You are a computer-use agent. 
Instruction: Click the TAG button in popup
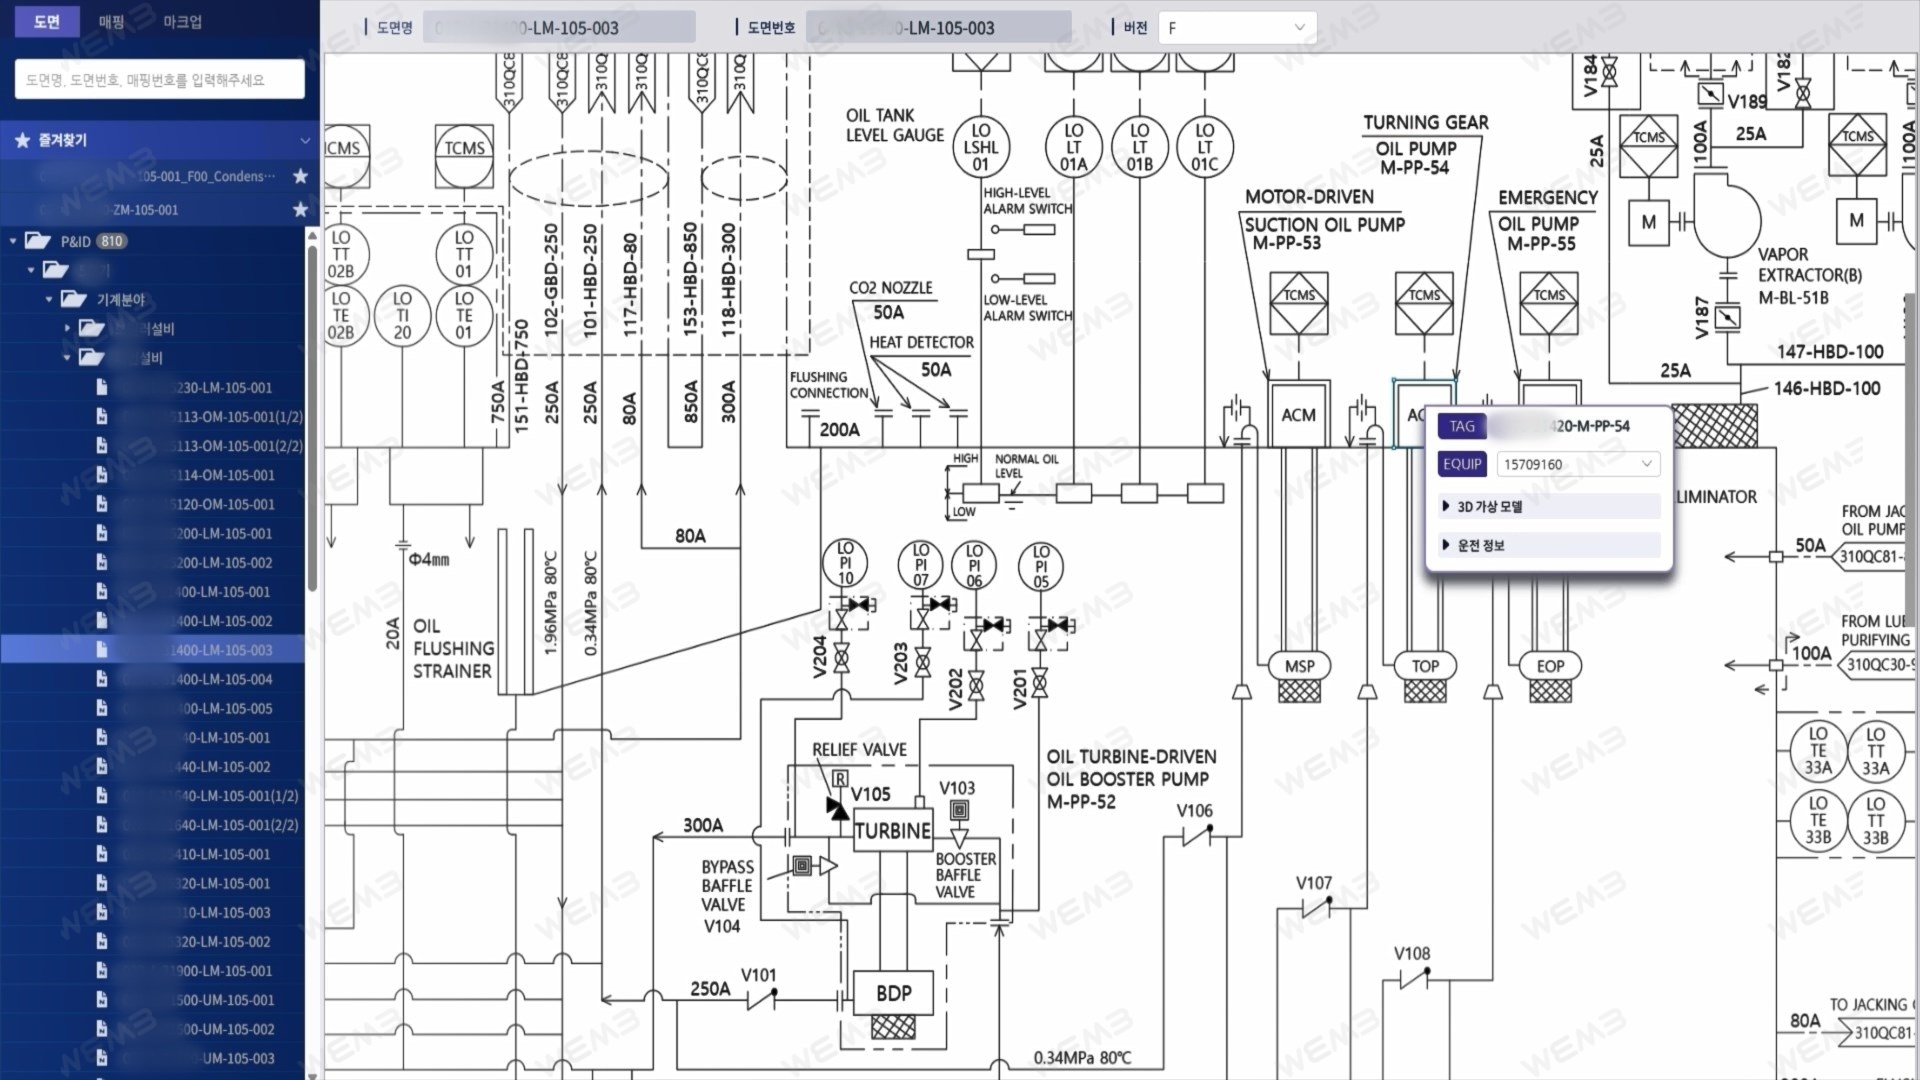(1462, 426)
